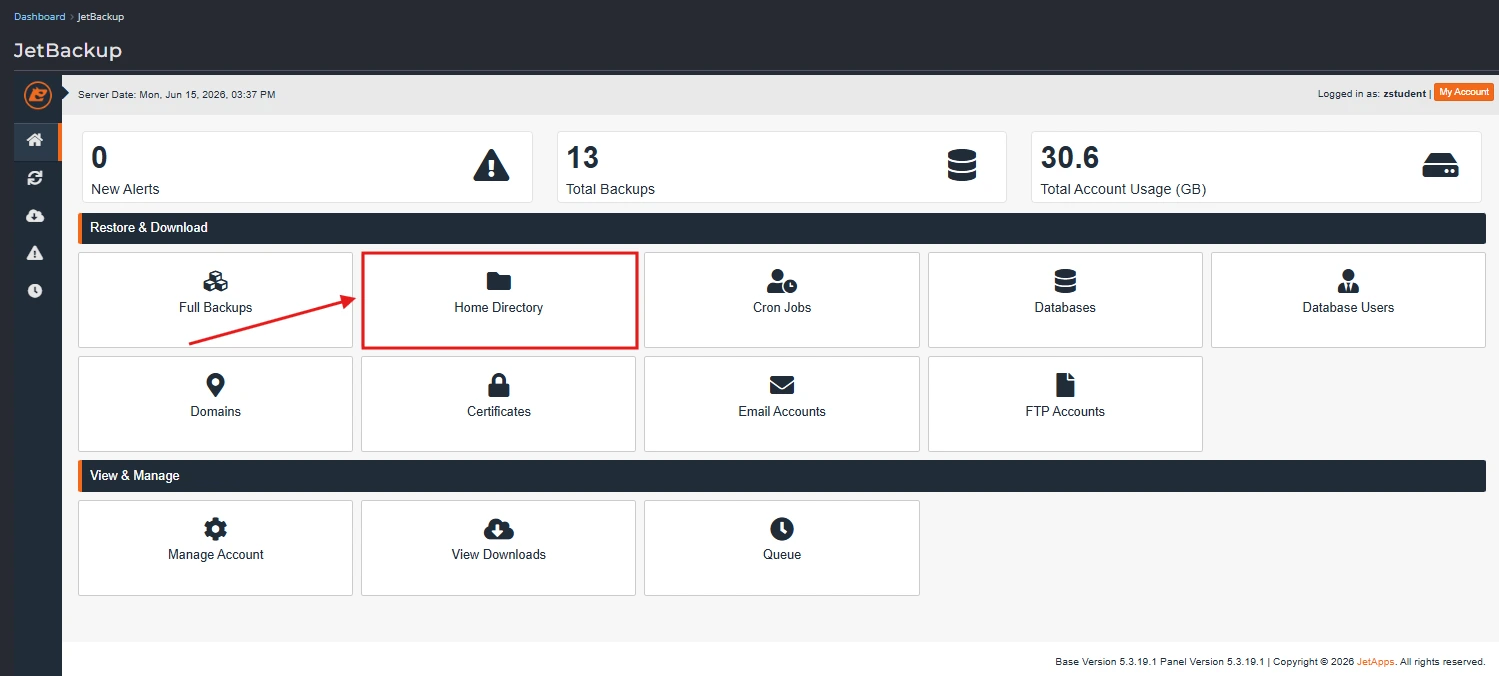This screenshot has height=676, width=1499.
Task: Click the Total Backups label
Action: (x=610, y=189)
